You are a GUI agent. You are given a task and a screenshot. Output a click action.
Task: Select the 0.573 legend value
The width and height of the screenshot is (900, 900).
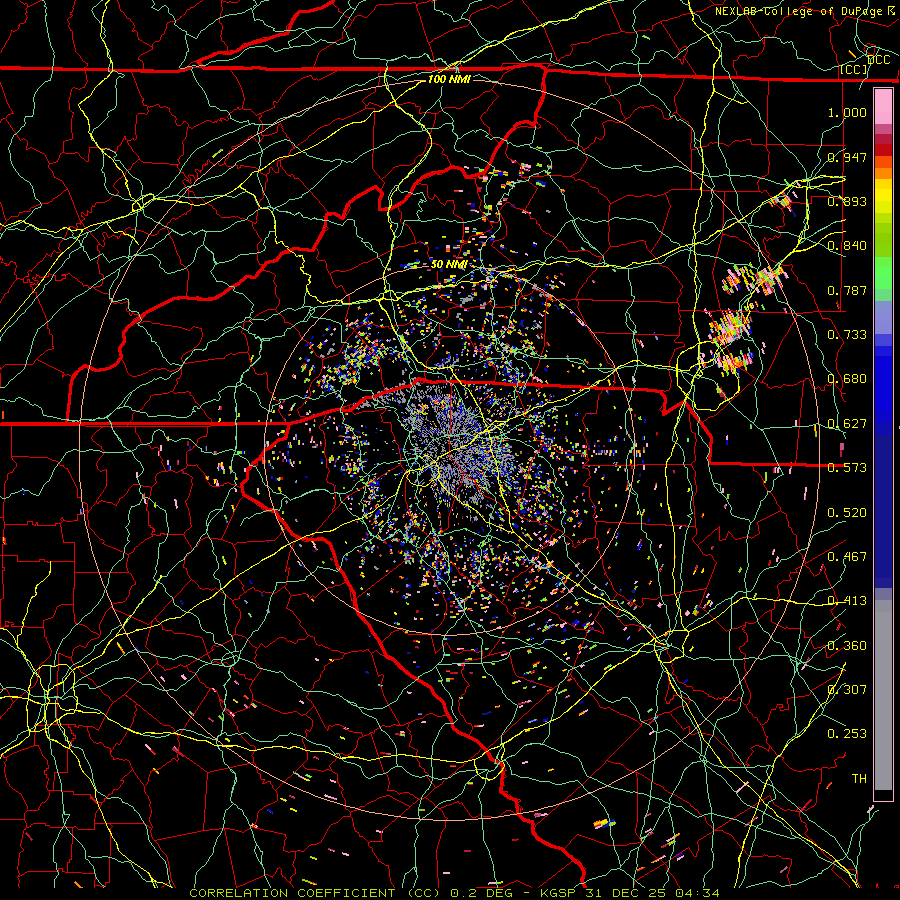click(847, 468)
